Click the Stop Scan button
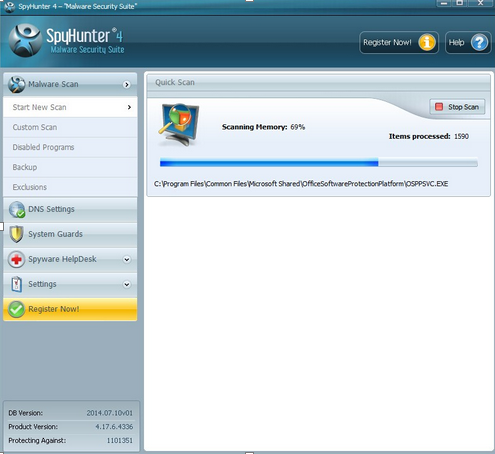Image resolution: width=495 pixels, height=454 pixels. point(457,107)
